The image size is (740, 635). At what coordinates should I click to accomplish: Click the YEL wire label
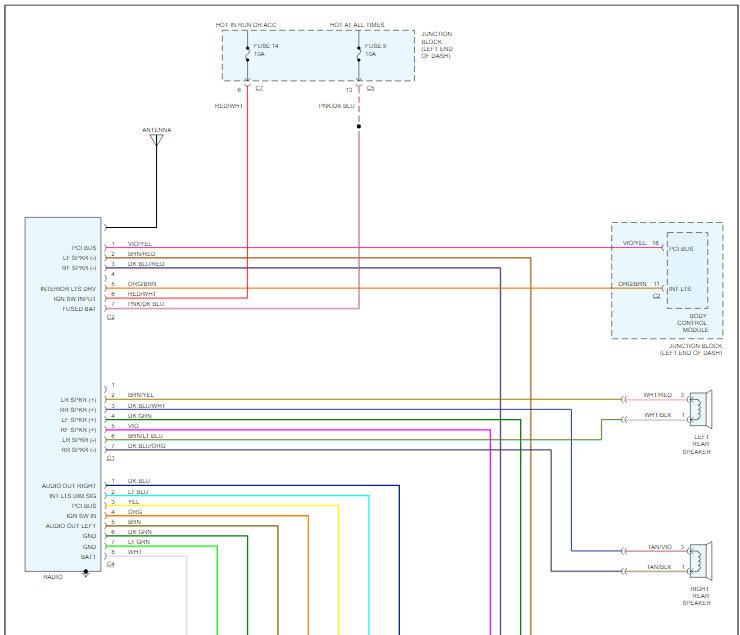[134, 502]
